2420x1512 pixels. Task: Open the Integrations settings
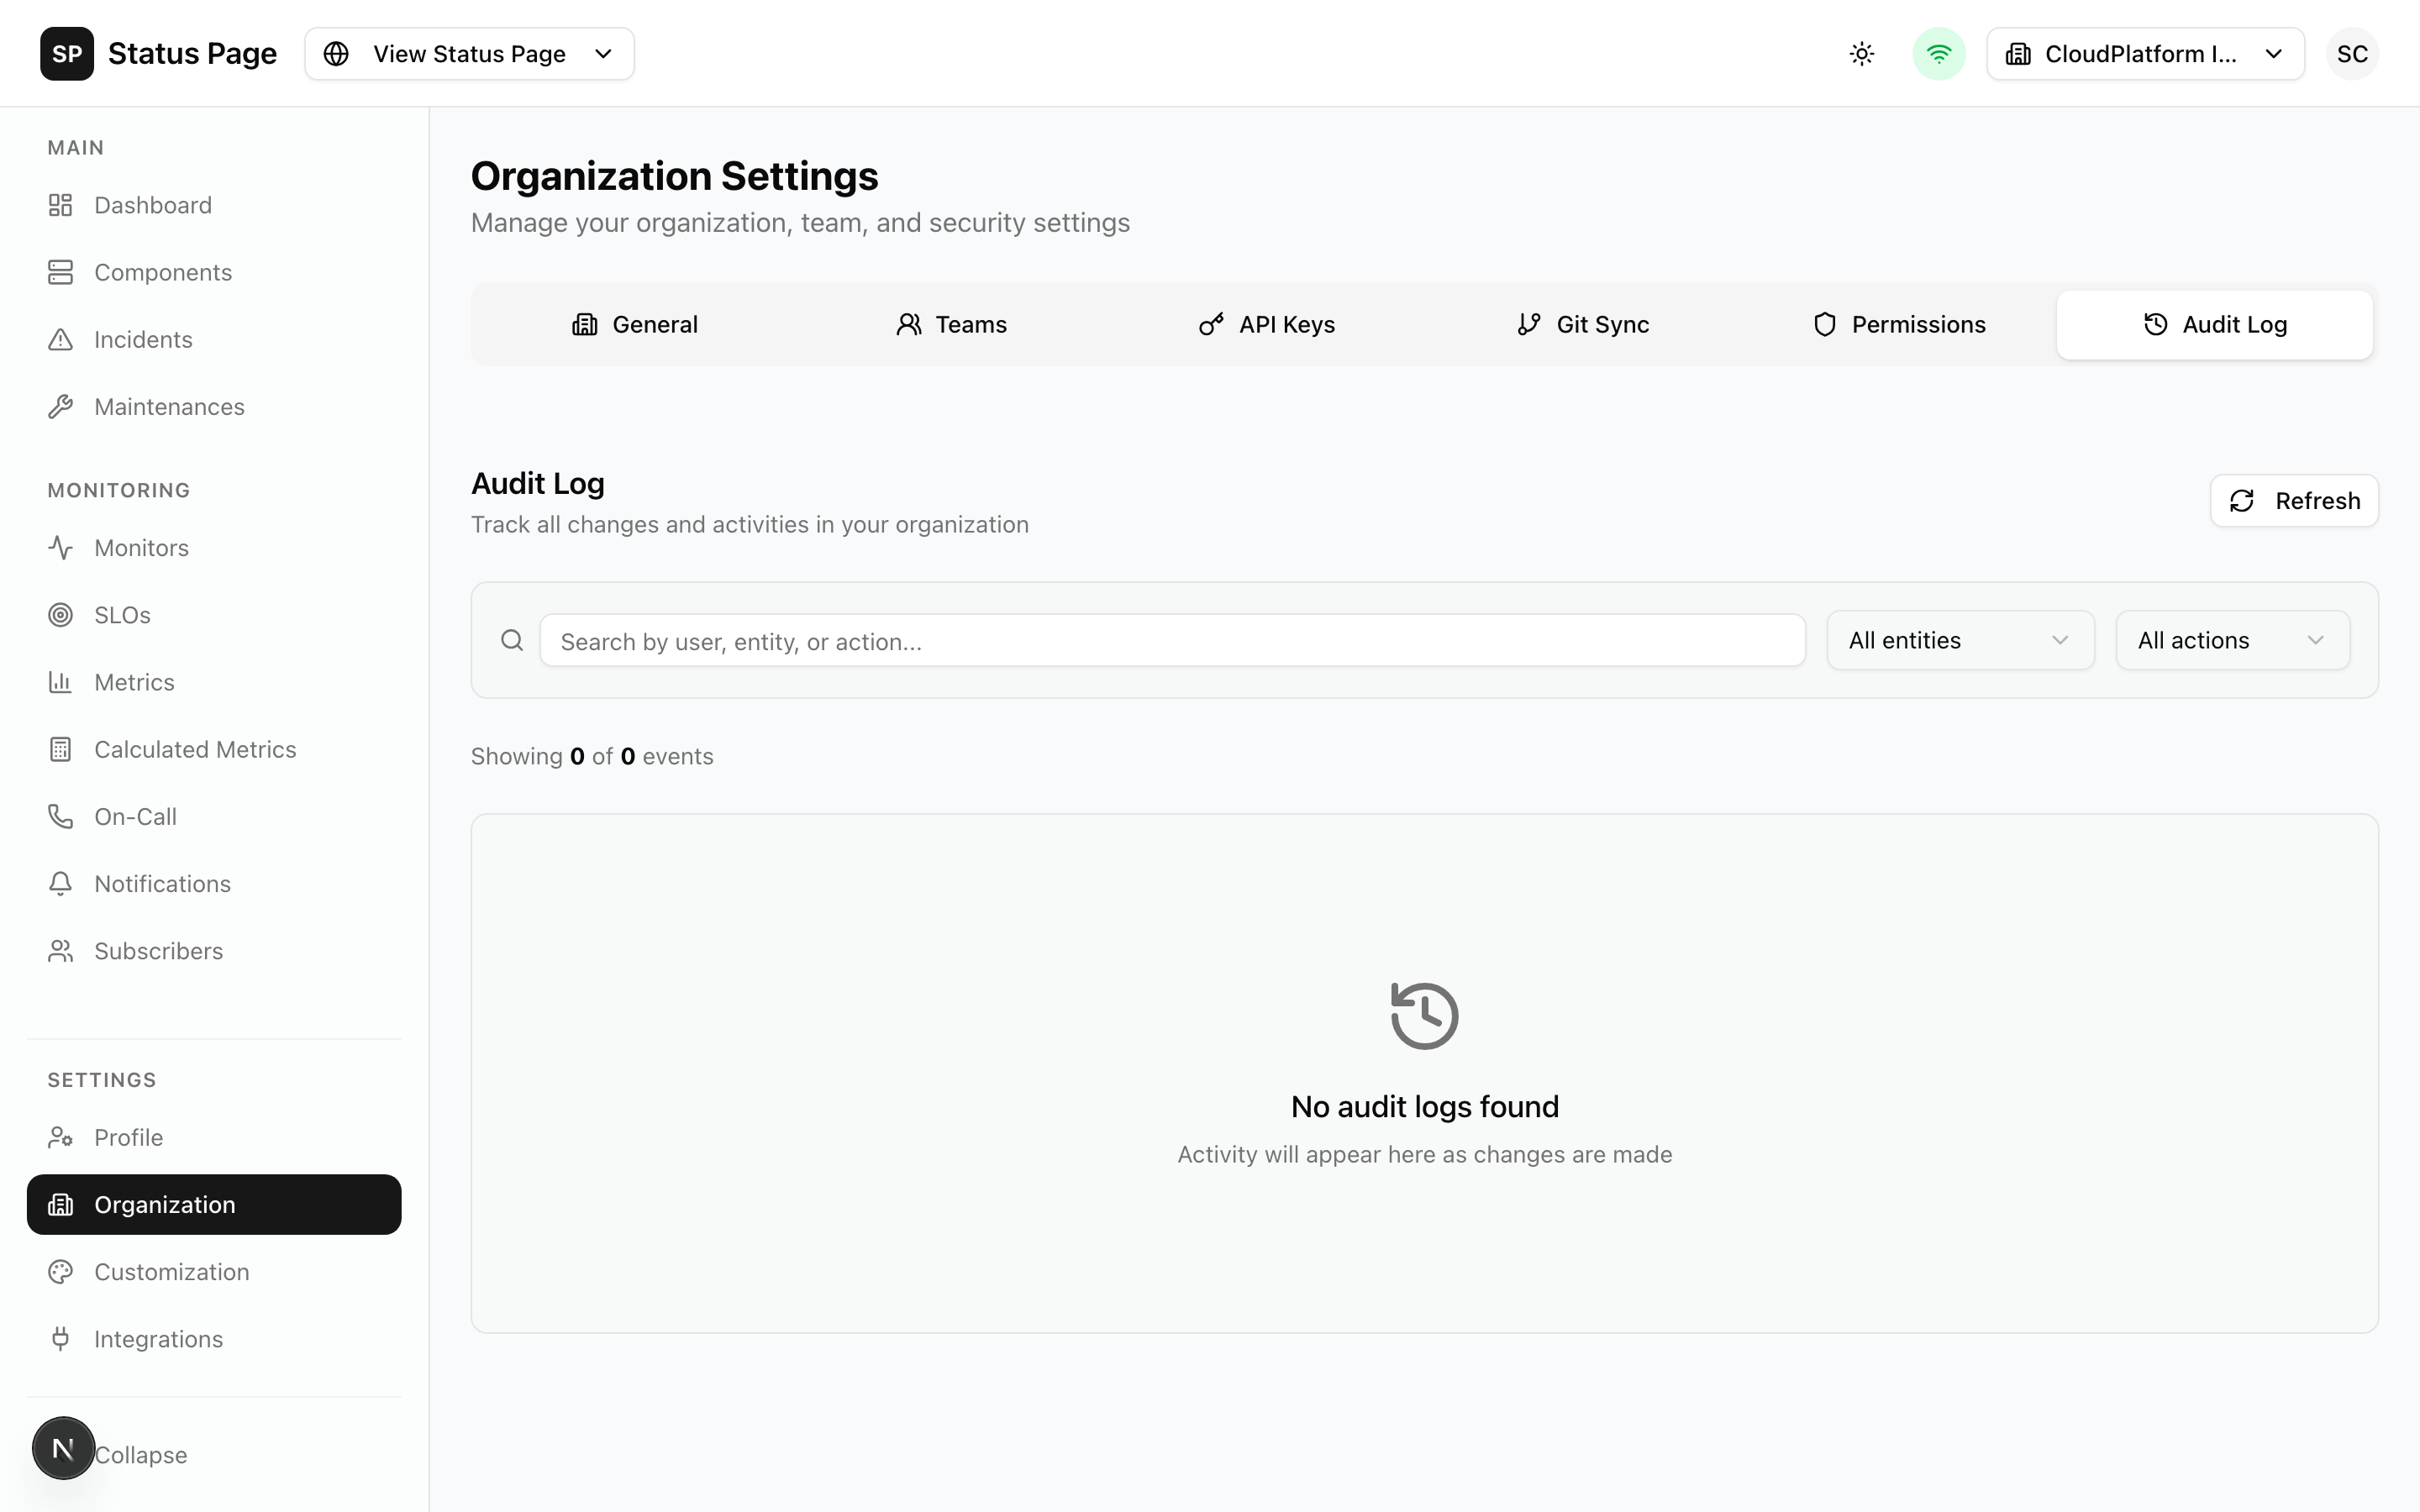click(159, 1338)
